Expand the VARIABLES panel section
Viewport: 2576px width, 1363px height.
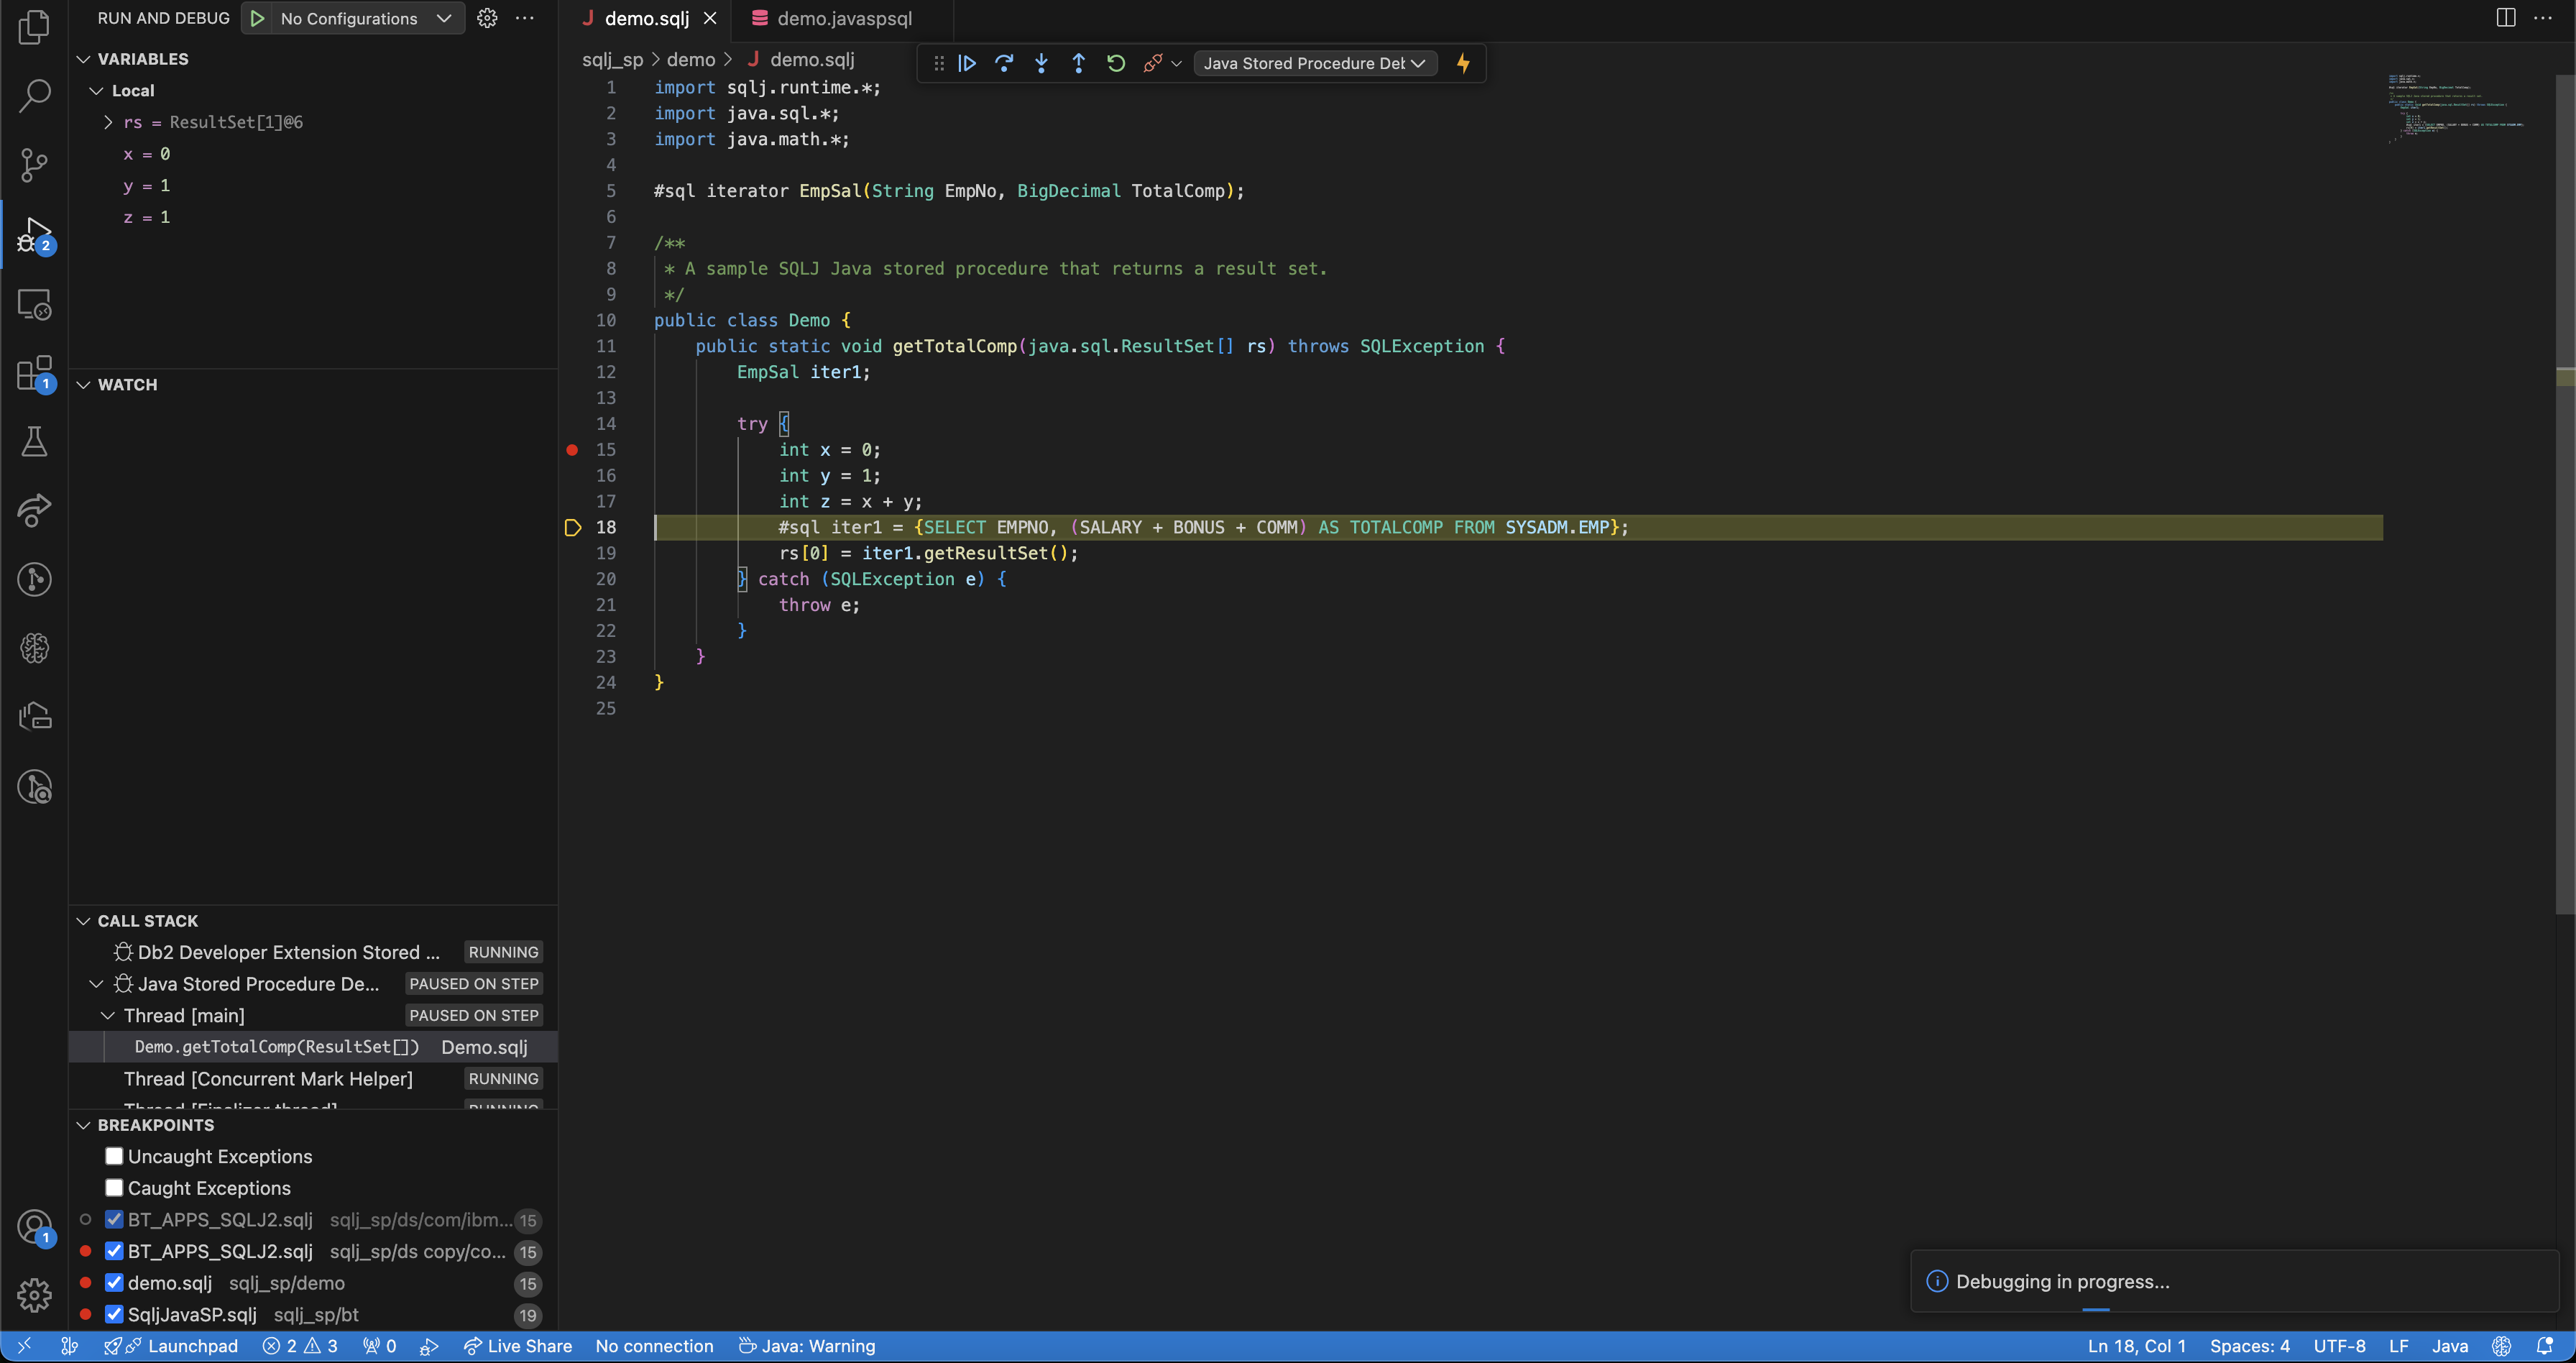tap(80, 58)
